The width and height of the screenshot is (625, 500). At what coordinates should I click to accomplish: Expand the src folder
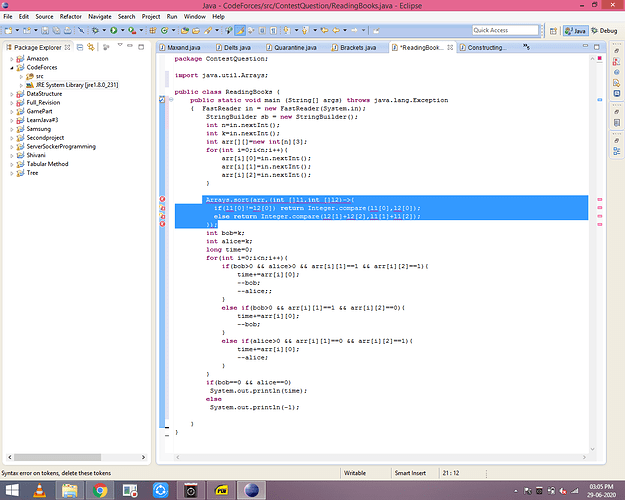(x=21, y=76)
